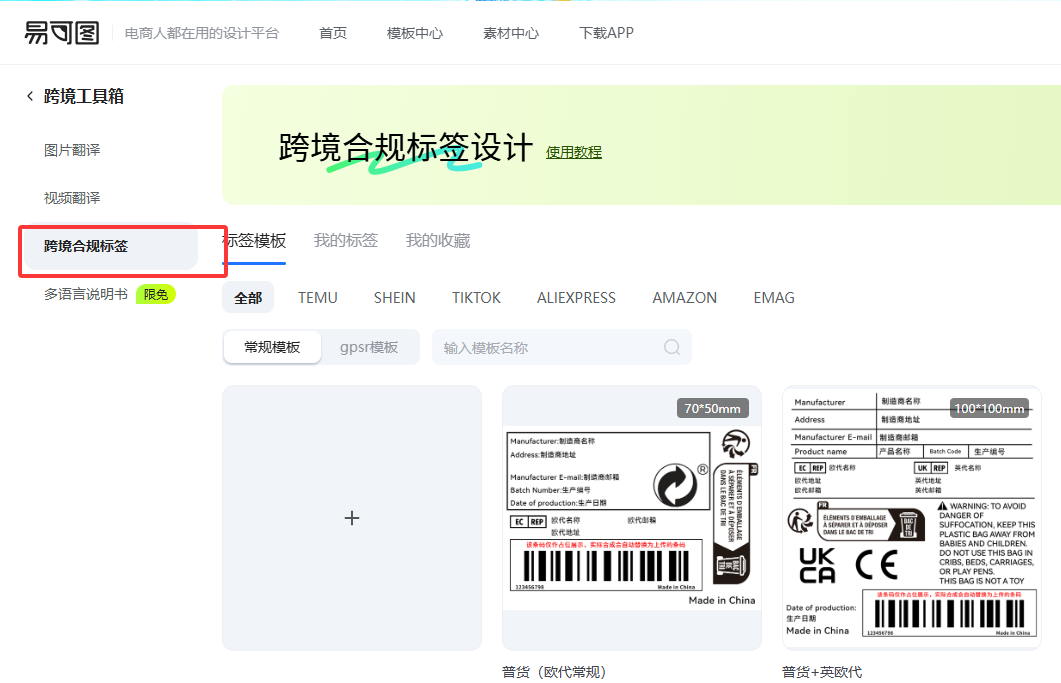Click the 跨境工具箱 heading
1061x683 pixels.
coord(84,96)
